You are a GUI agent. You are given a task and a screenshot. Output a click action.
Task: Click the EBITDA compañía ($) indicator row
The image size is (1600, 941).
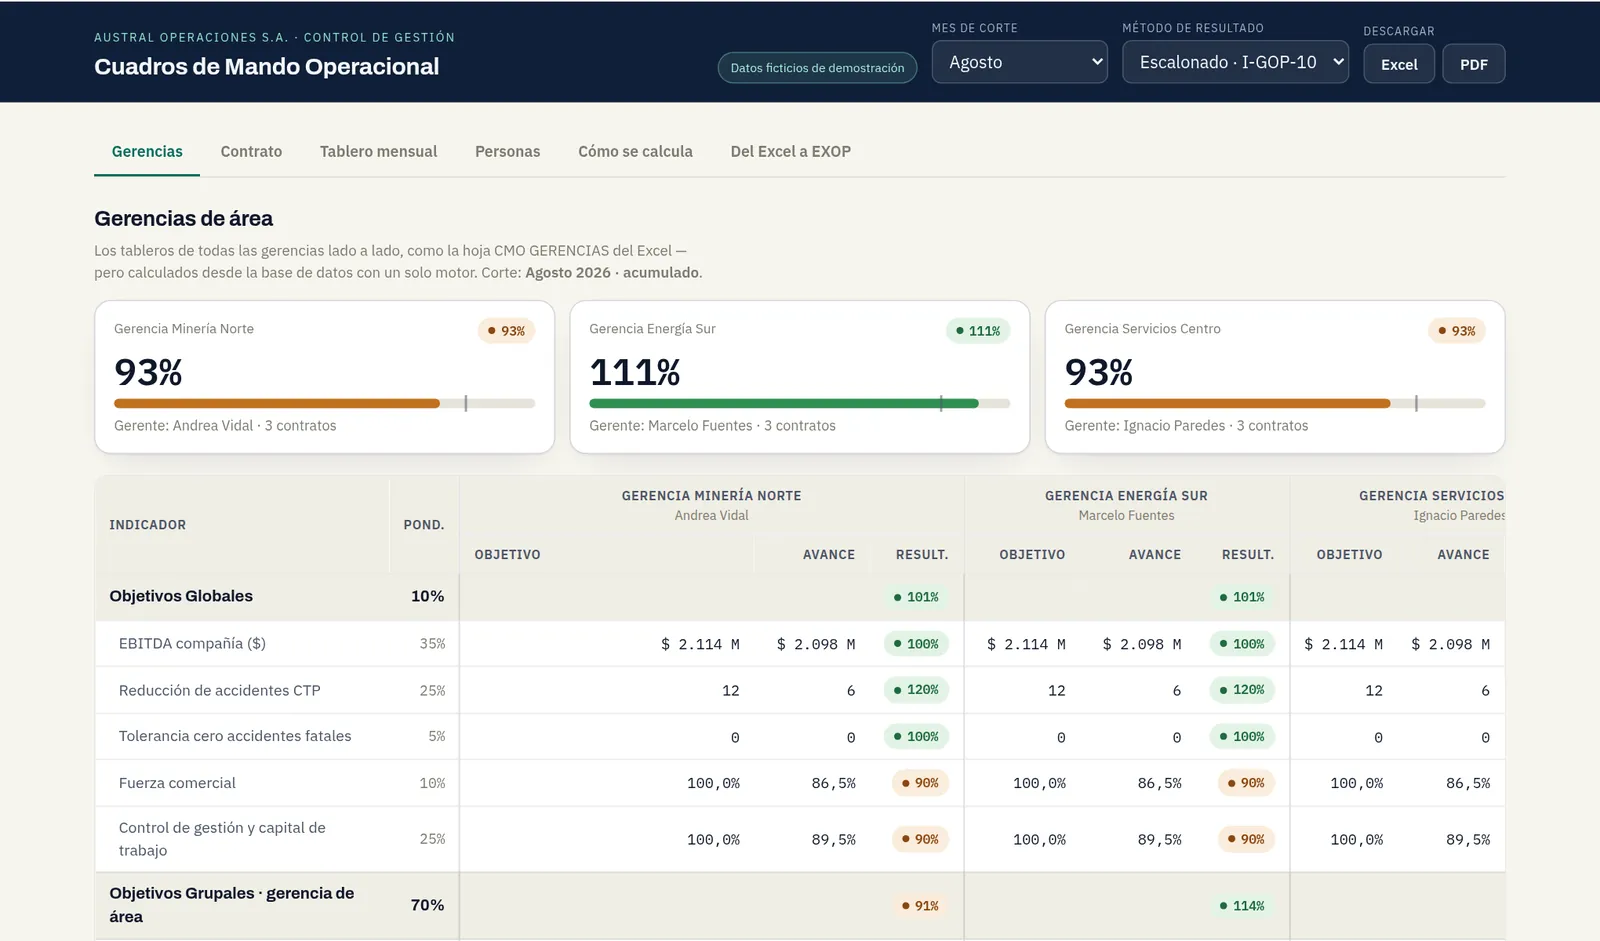point(800,644)
